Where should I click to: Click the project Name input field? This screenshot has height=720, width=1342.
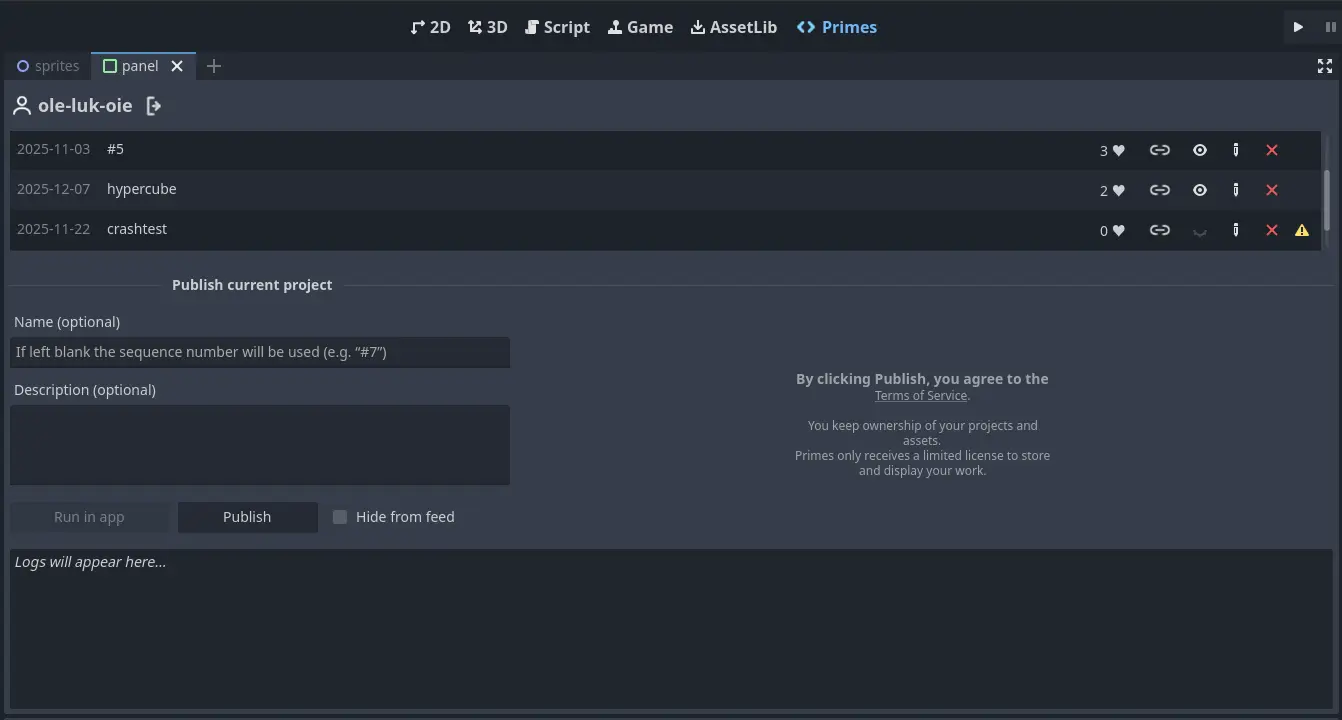coord(260,352)
